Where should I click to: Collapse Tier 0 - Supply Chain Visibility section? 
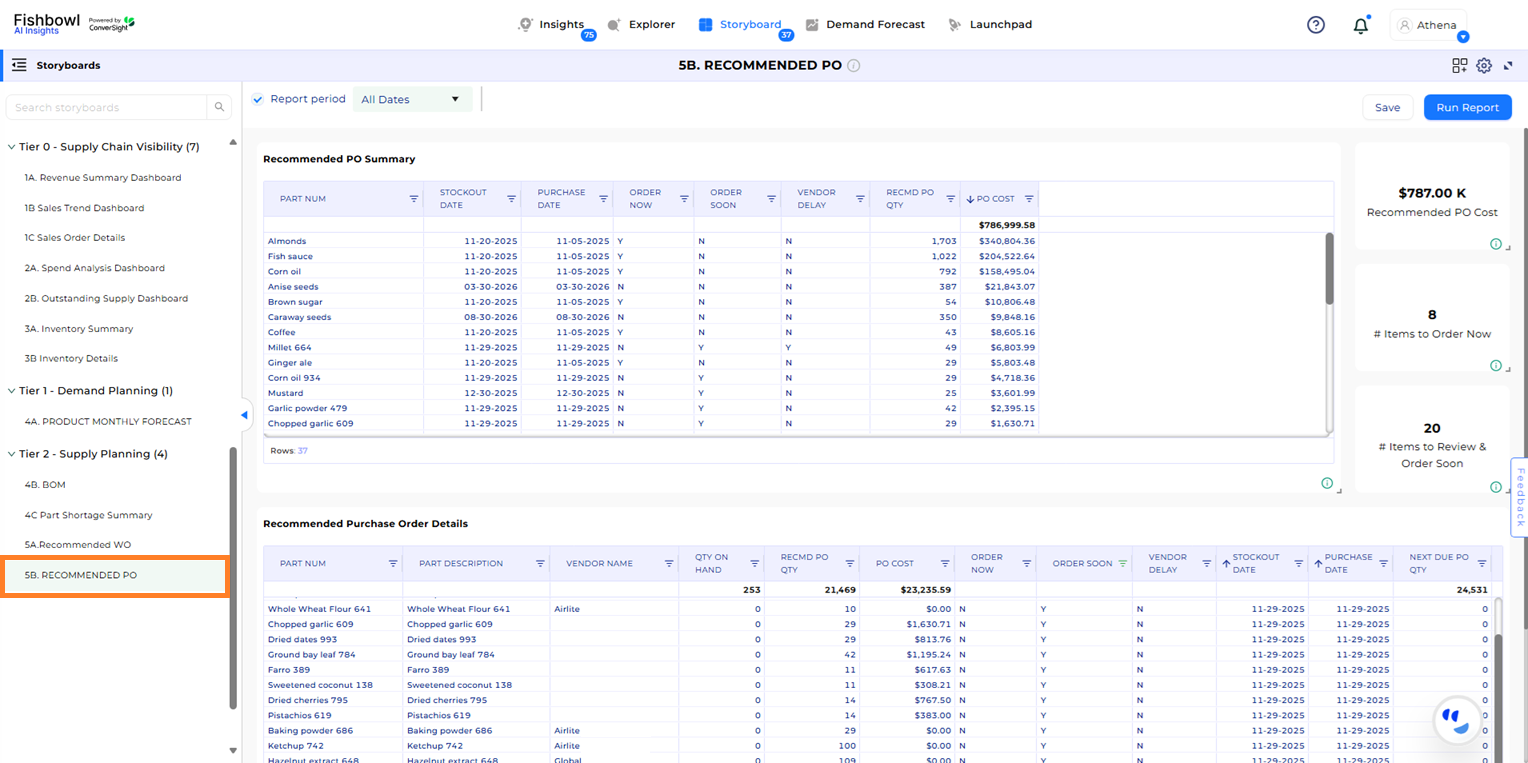tap(12, 146)
